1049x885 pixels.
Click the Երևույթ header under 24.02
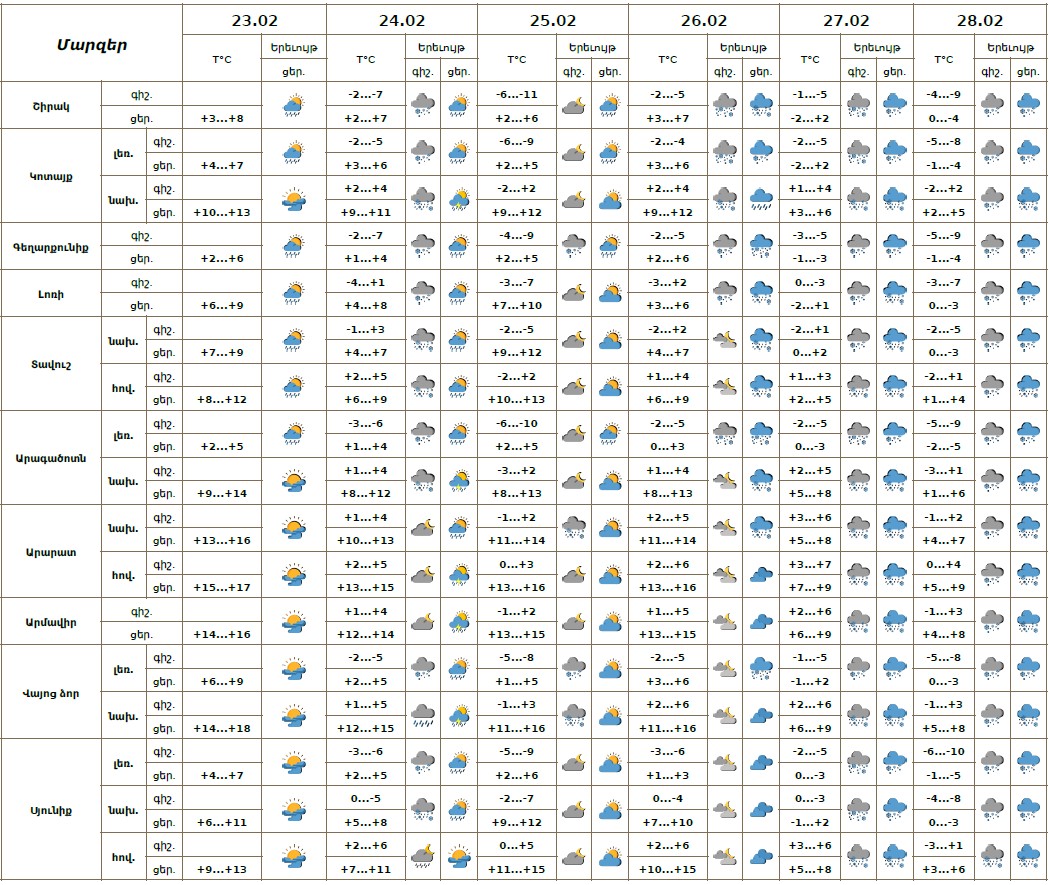click(x=440, y=47)
